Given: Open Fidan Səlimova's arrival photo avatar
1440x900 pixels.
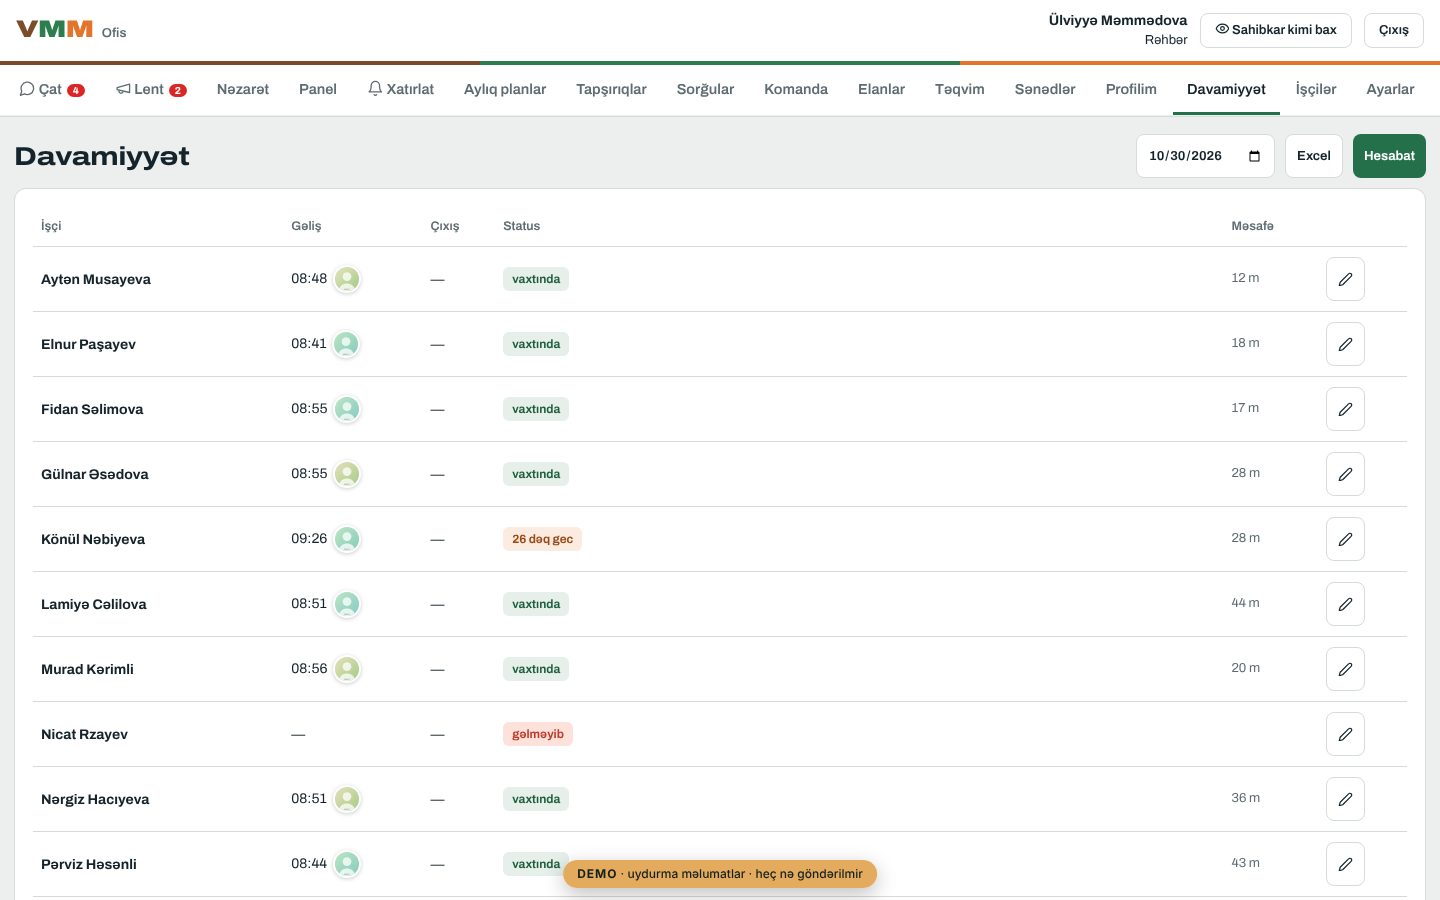Looking at the screenshot, I should 347,409.
